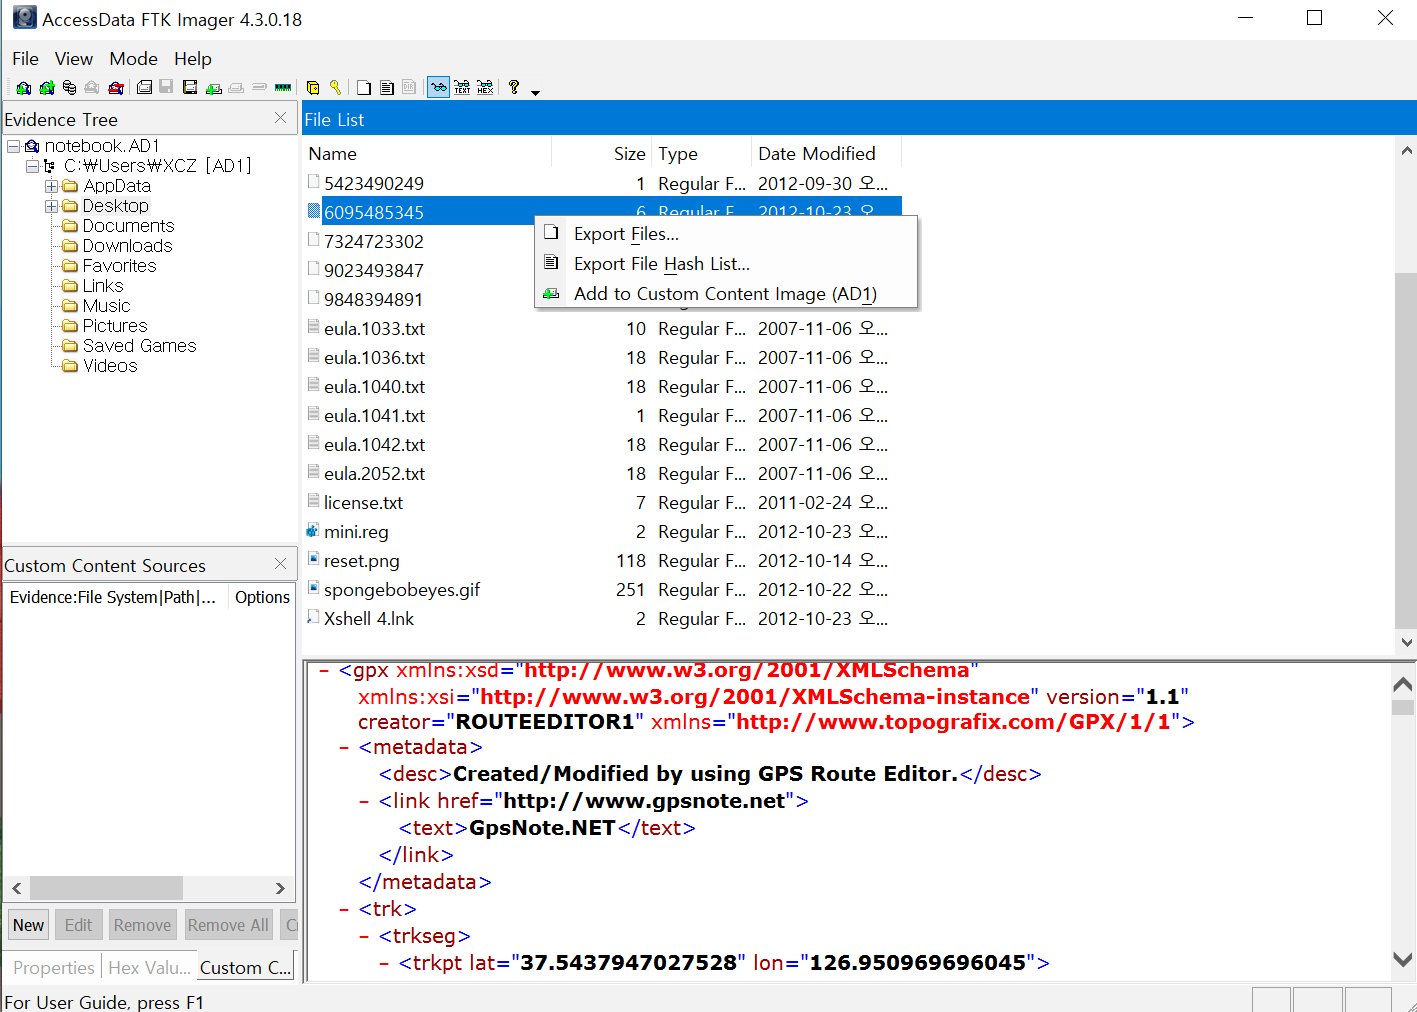Switch to the Hex Value tab
1417x1012 pixels.
(149, 967)
